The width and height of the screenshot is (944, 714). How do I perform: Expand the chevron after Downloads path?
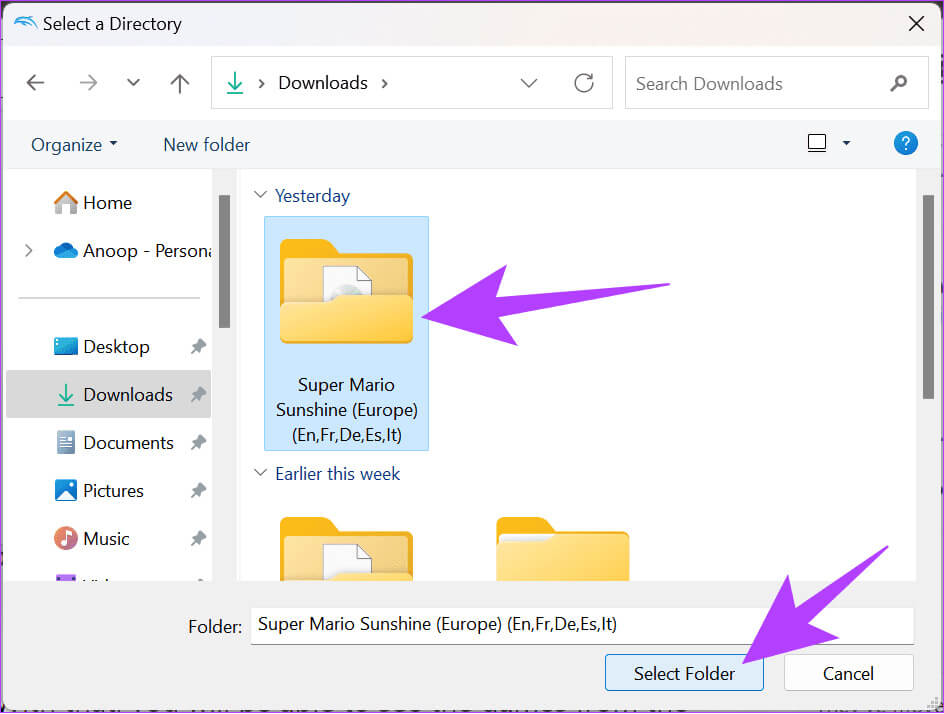[x=385, y=83]
